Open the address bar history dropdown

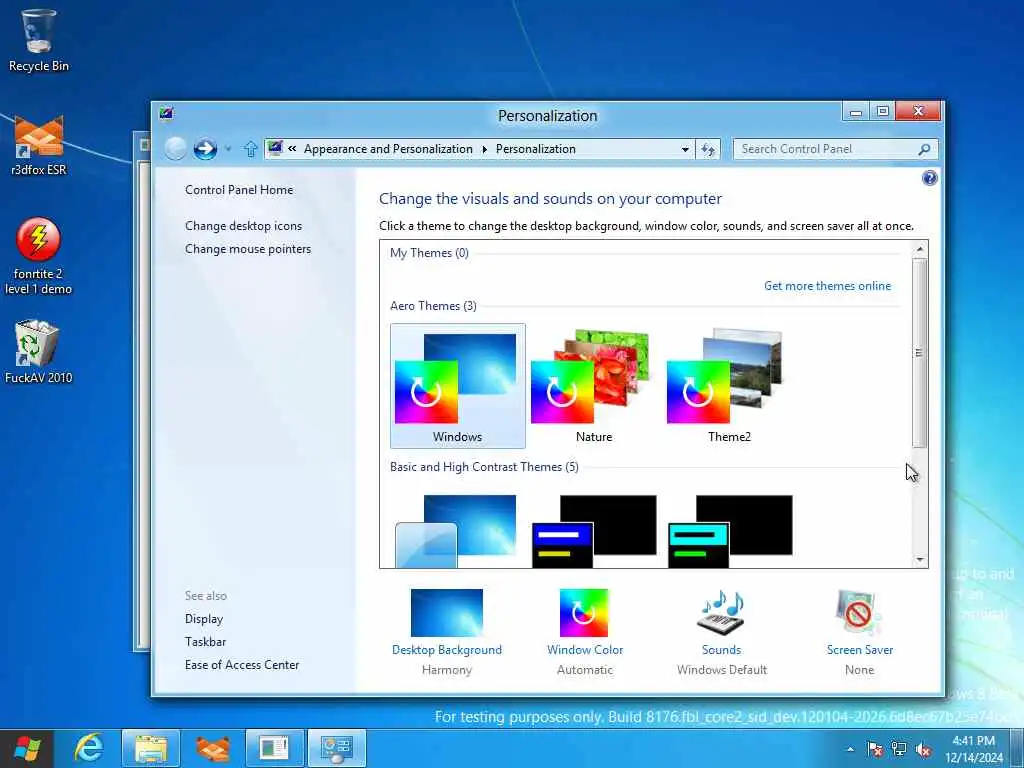point(685,150)
